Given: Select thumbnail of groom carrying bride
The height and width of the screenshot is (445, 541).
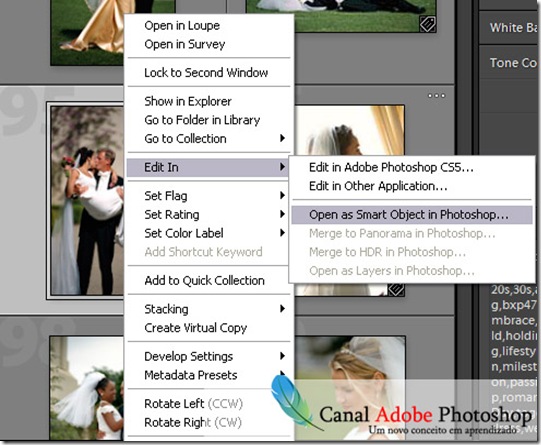Looking at the screenshot, I should 87,200.
